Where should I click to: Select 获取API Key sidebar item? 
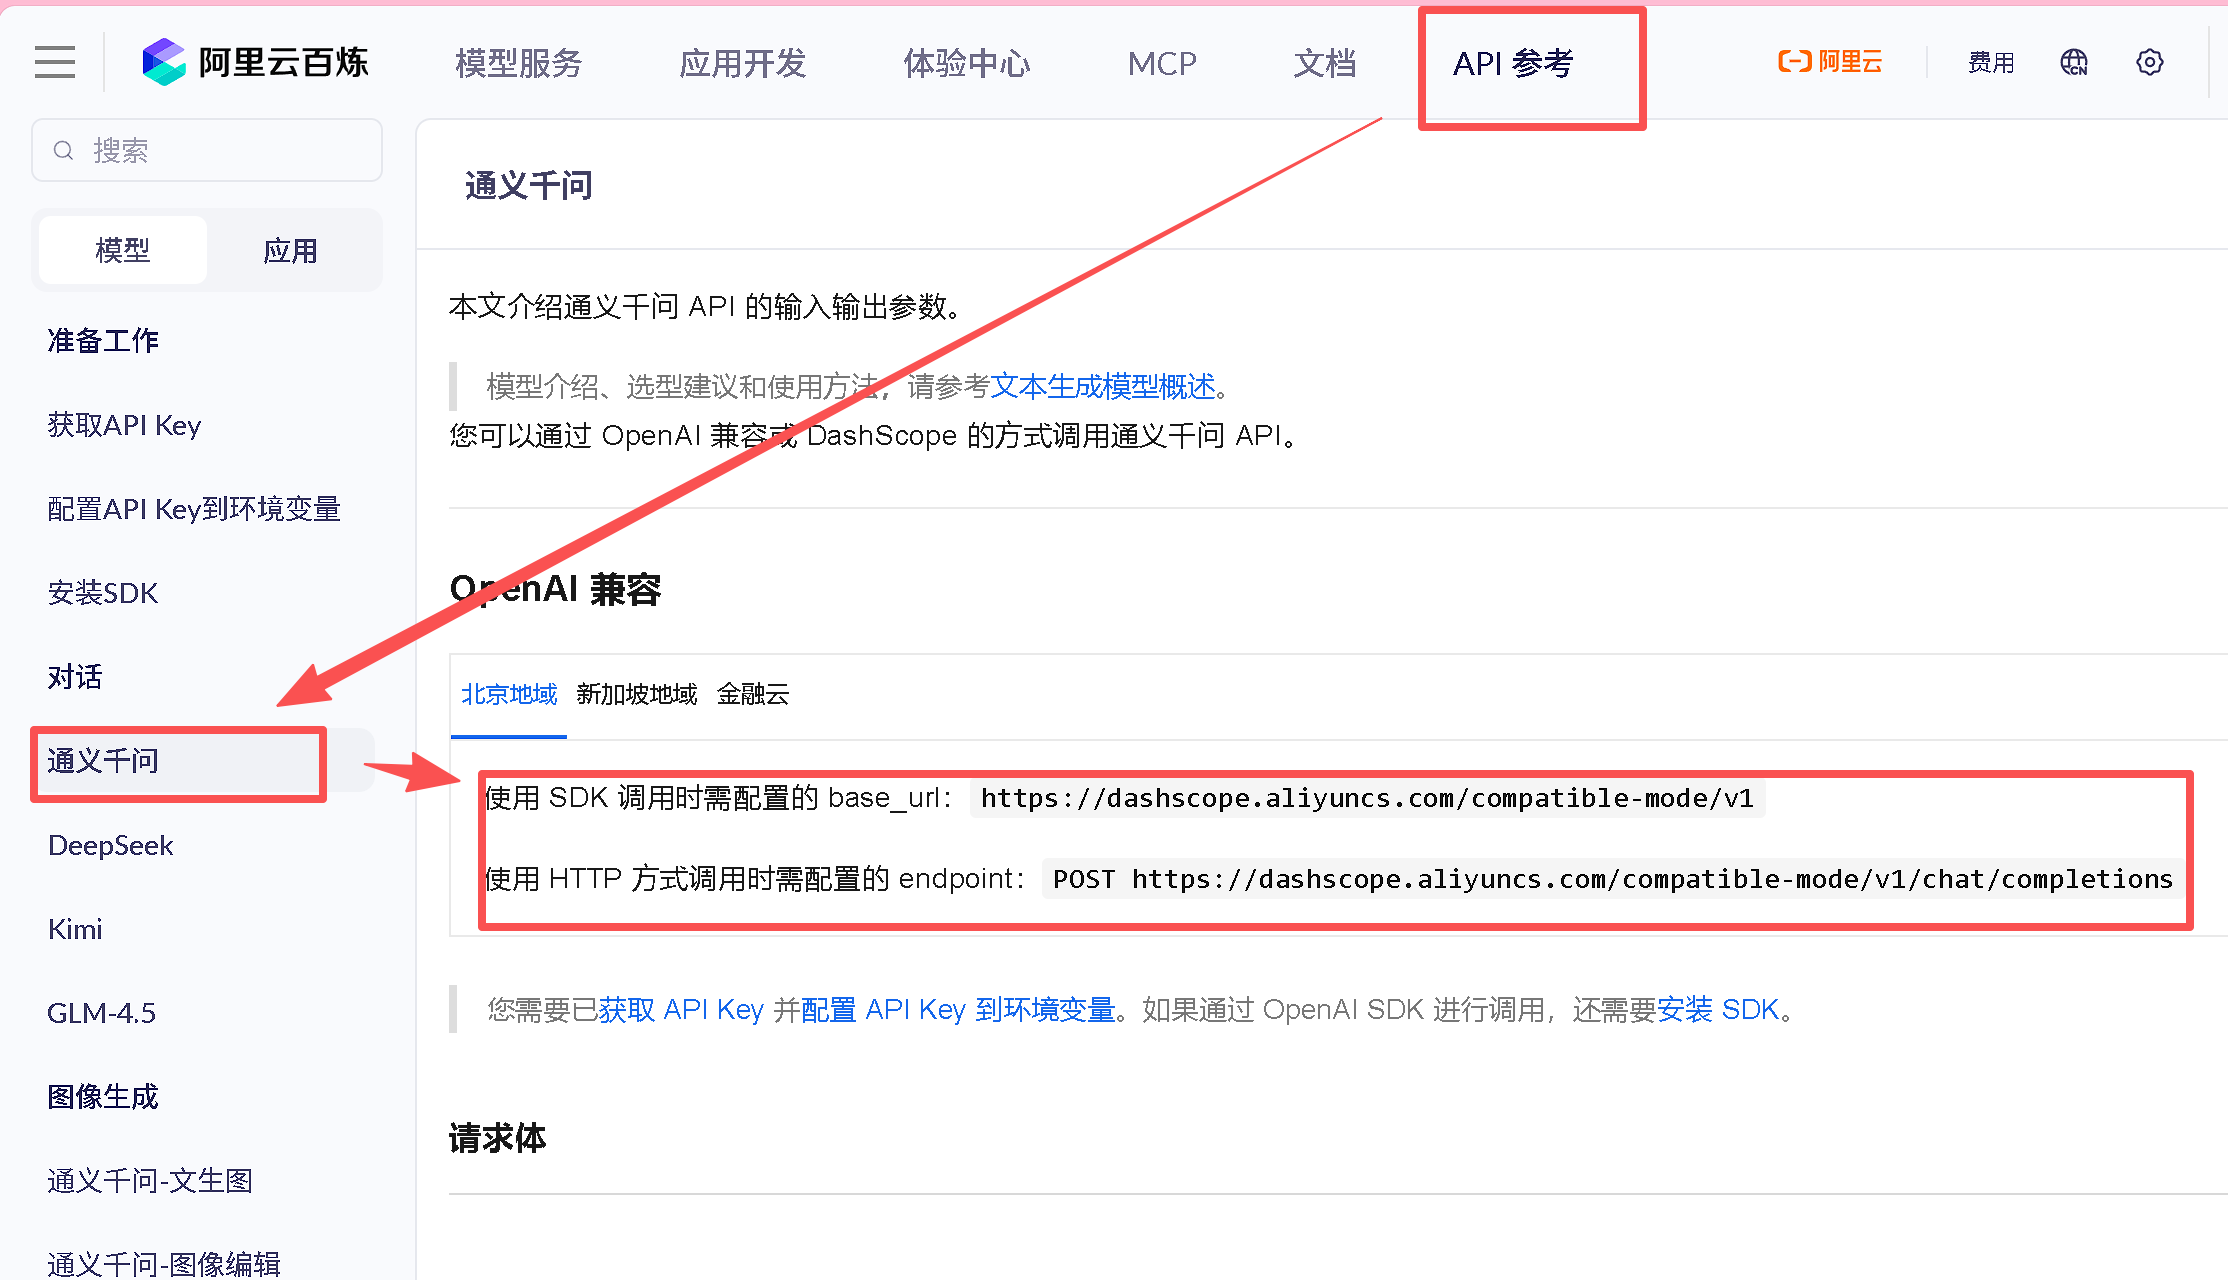[124, 425]
